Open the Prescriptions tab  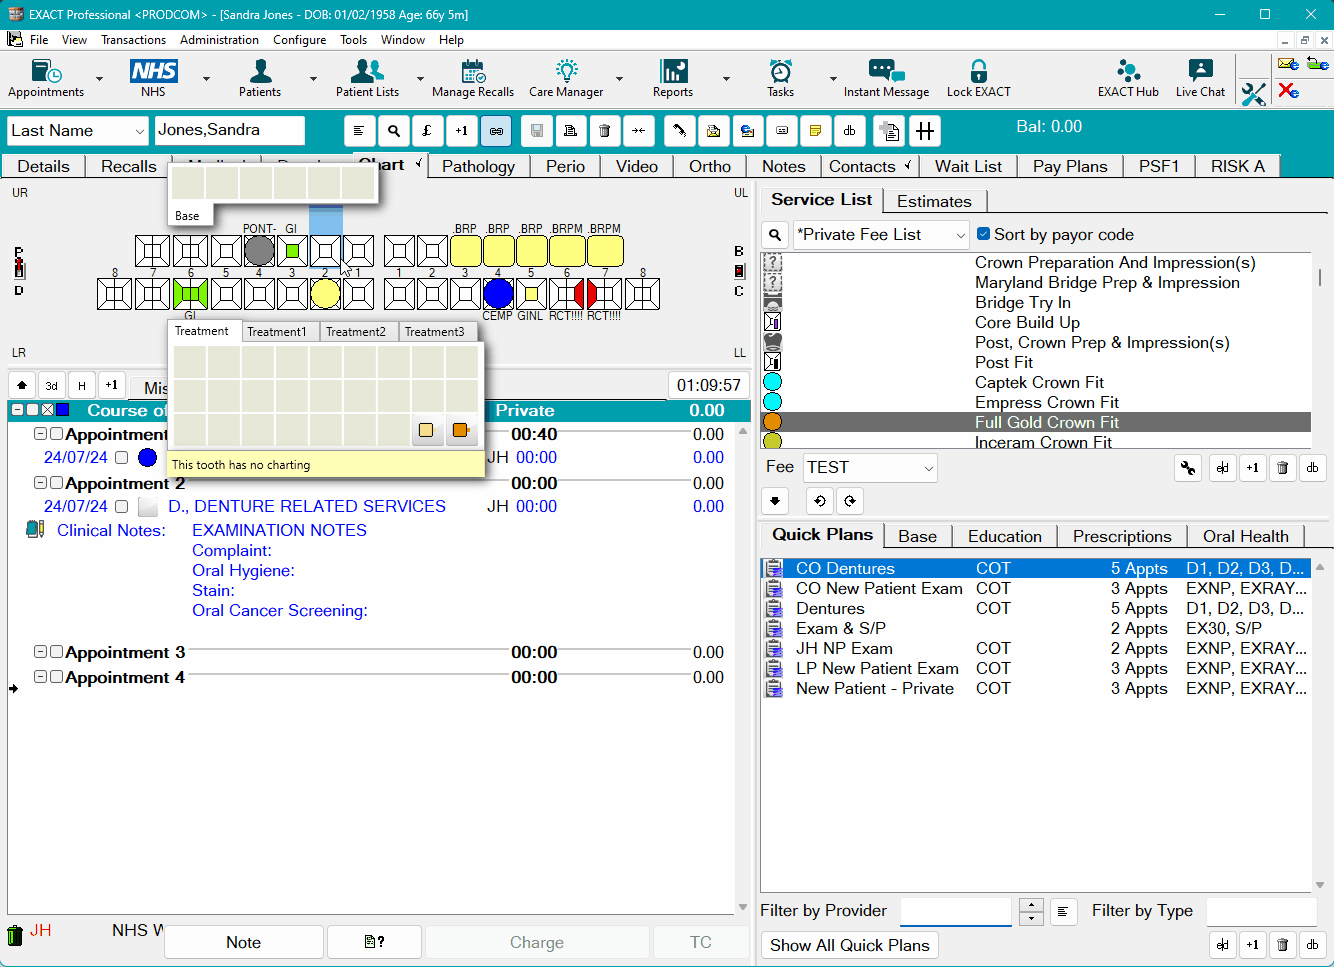(1122, 536)
